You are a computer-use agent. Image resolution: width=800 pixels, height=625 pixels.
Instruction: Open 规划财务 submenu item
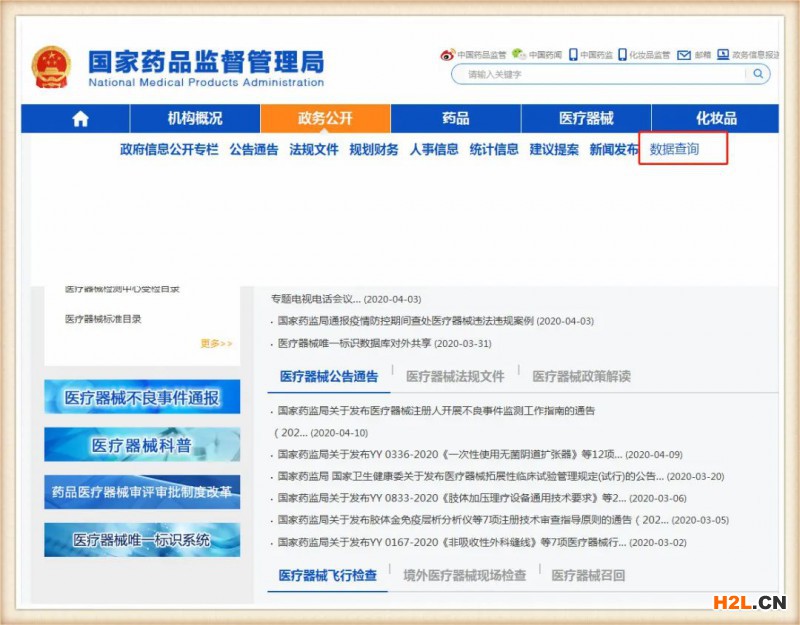373,149
